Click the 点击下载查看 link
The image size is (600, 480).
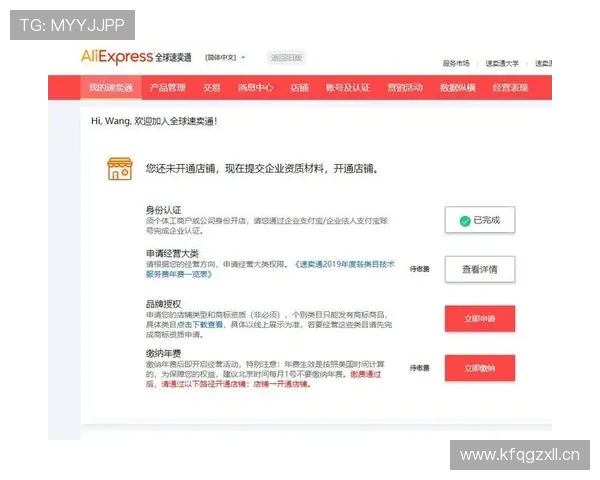pyautogui.click(x=200, y=325)
